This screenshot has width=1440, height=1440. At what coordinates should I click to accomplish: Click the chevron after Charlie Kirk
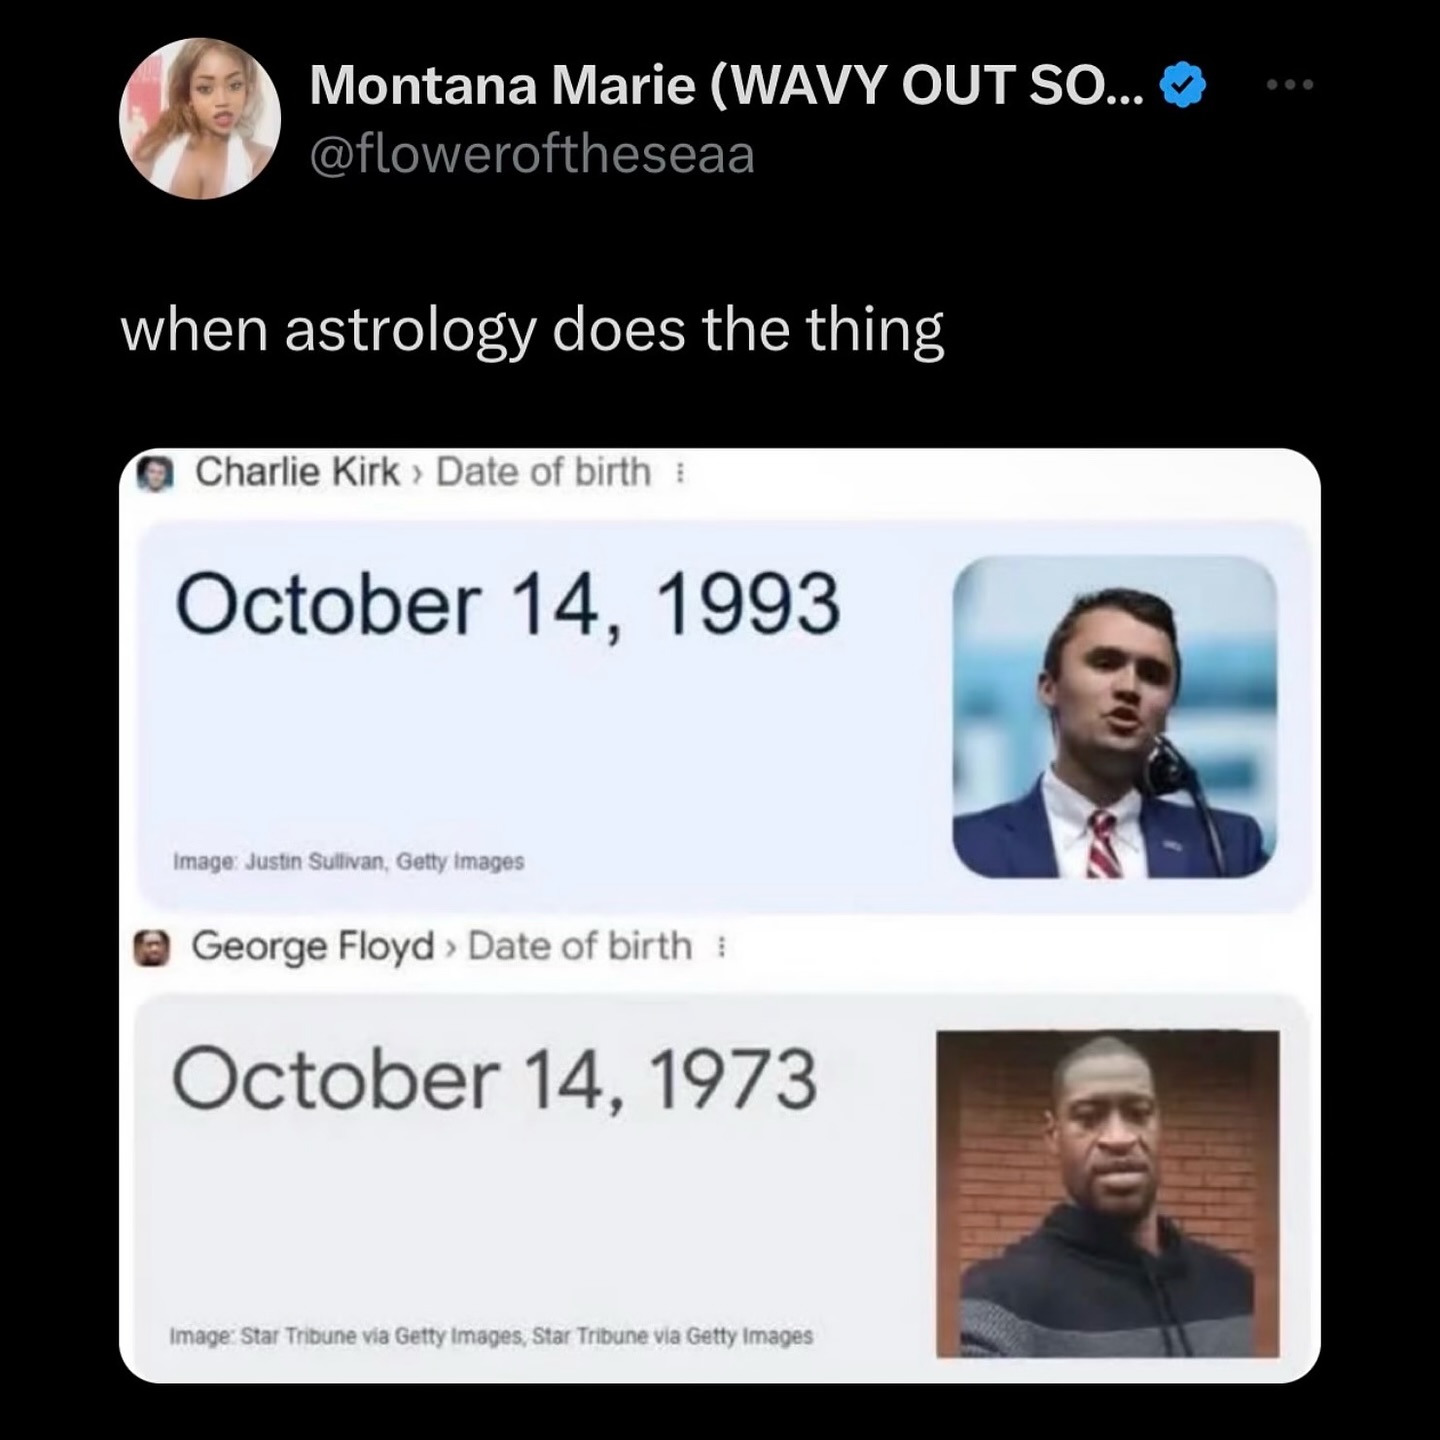point(417,474)
